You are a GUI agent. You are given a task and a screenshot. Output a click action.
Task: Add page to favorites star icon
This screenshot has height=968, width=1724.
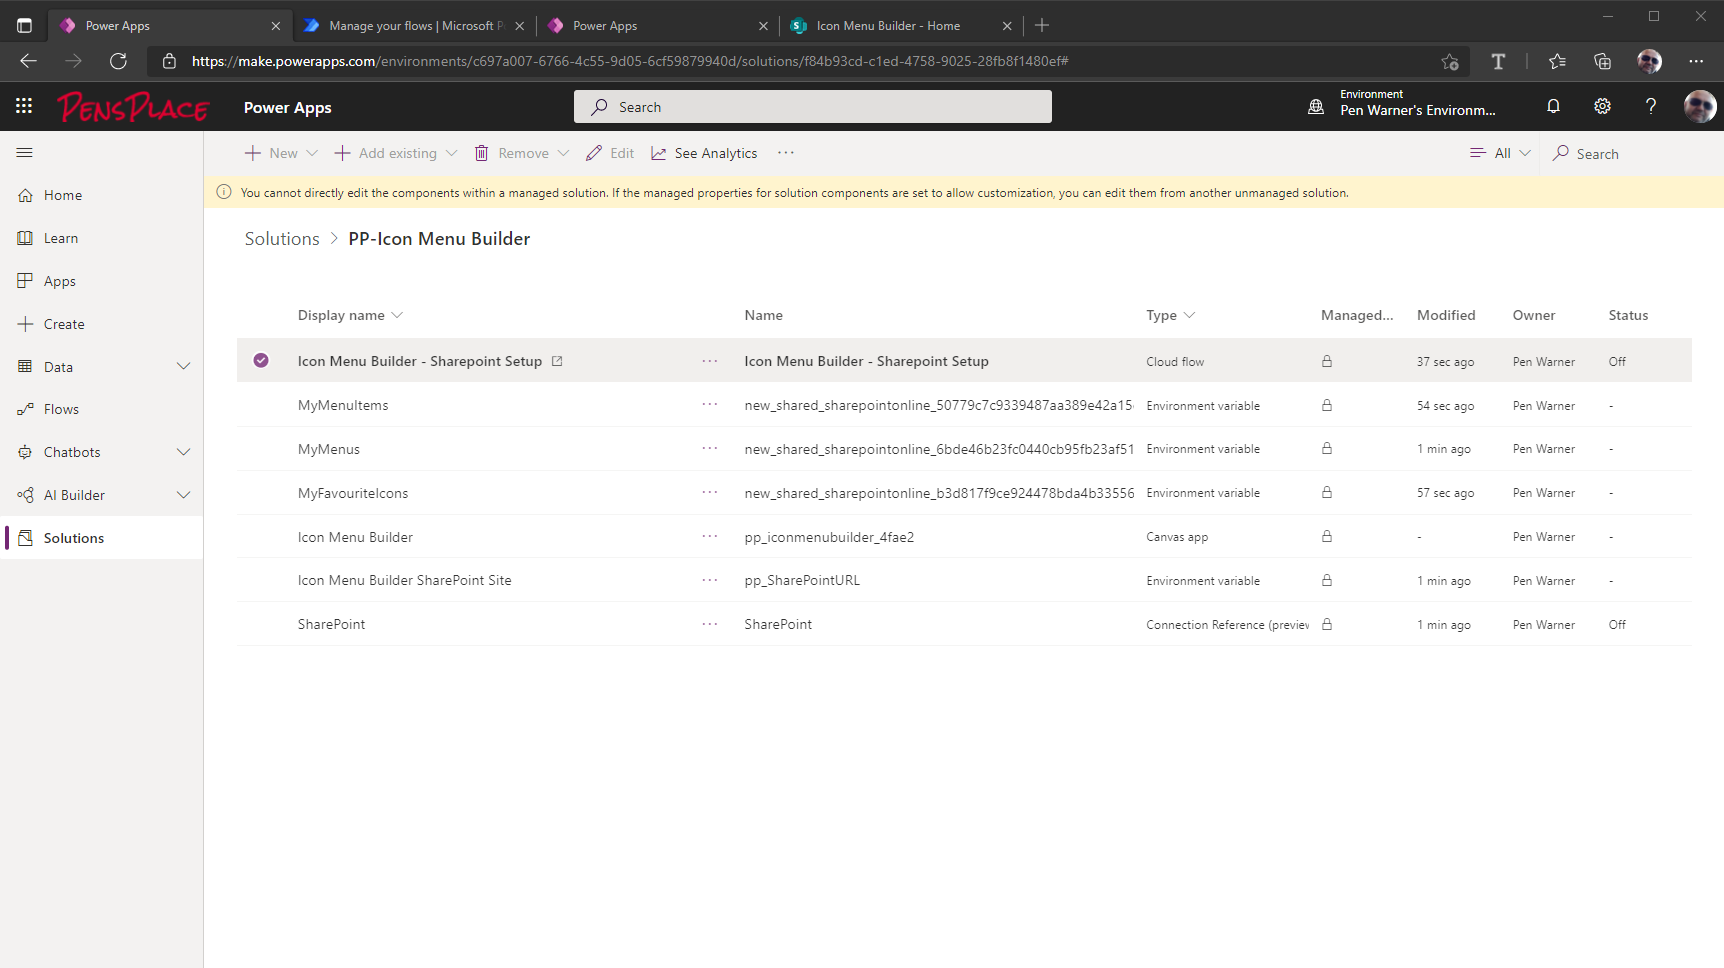coord(1450,61)
